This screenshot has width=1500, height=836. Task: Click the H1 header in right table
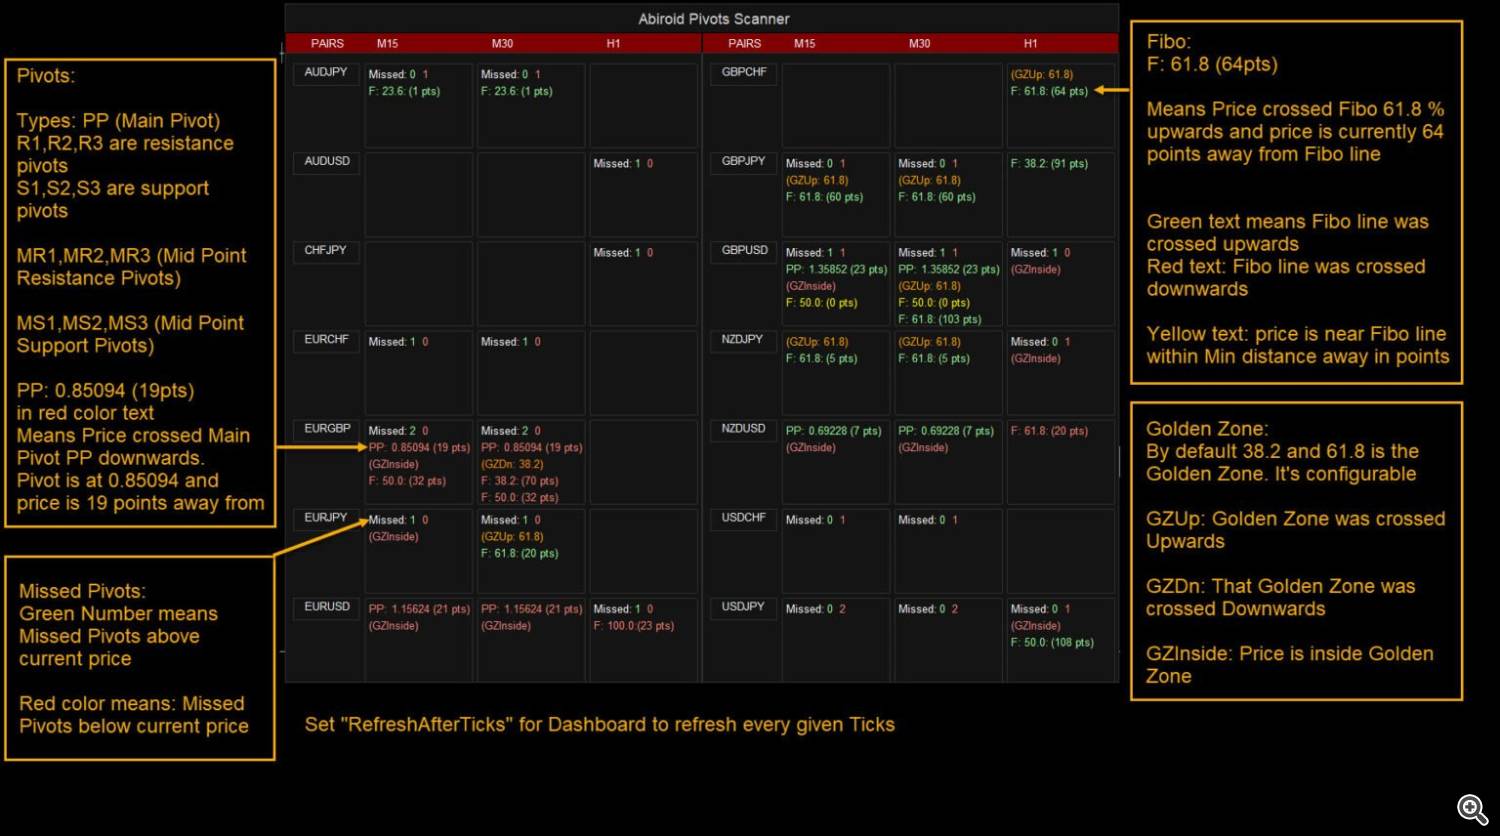pyautogui.click(x=1030, y=44)
